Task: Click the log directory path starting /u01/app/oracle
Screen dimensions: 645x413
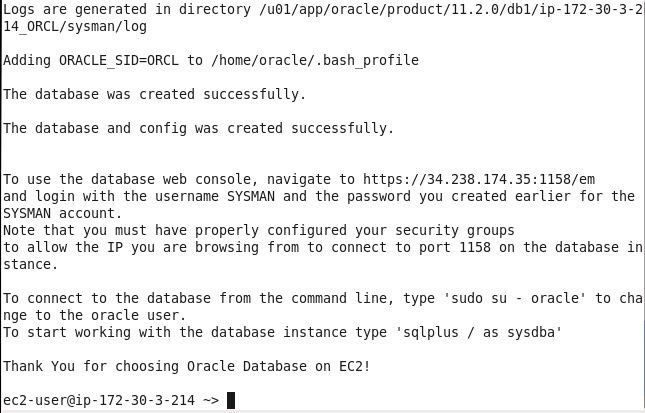Action: point(451,9)
